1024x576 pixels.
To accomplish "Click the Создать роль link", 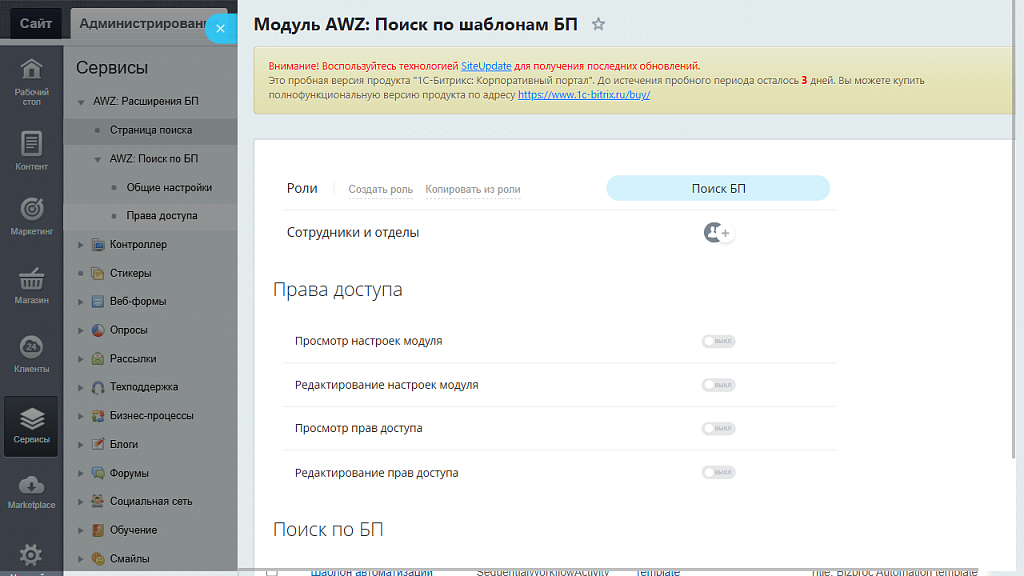I will tap(380, 190).
